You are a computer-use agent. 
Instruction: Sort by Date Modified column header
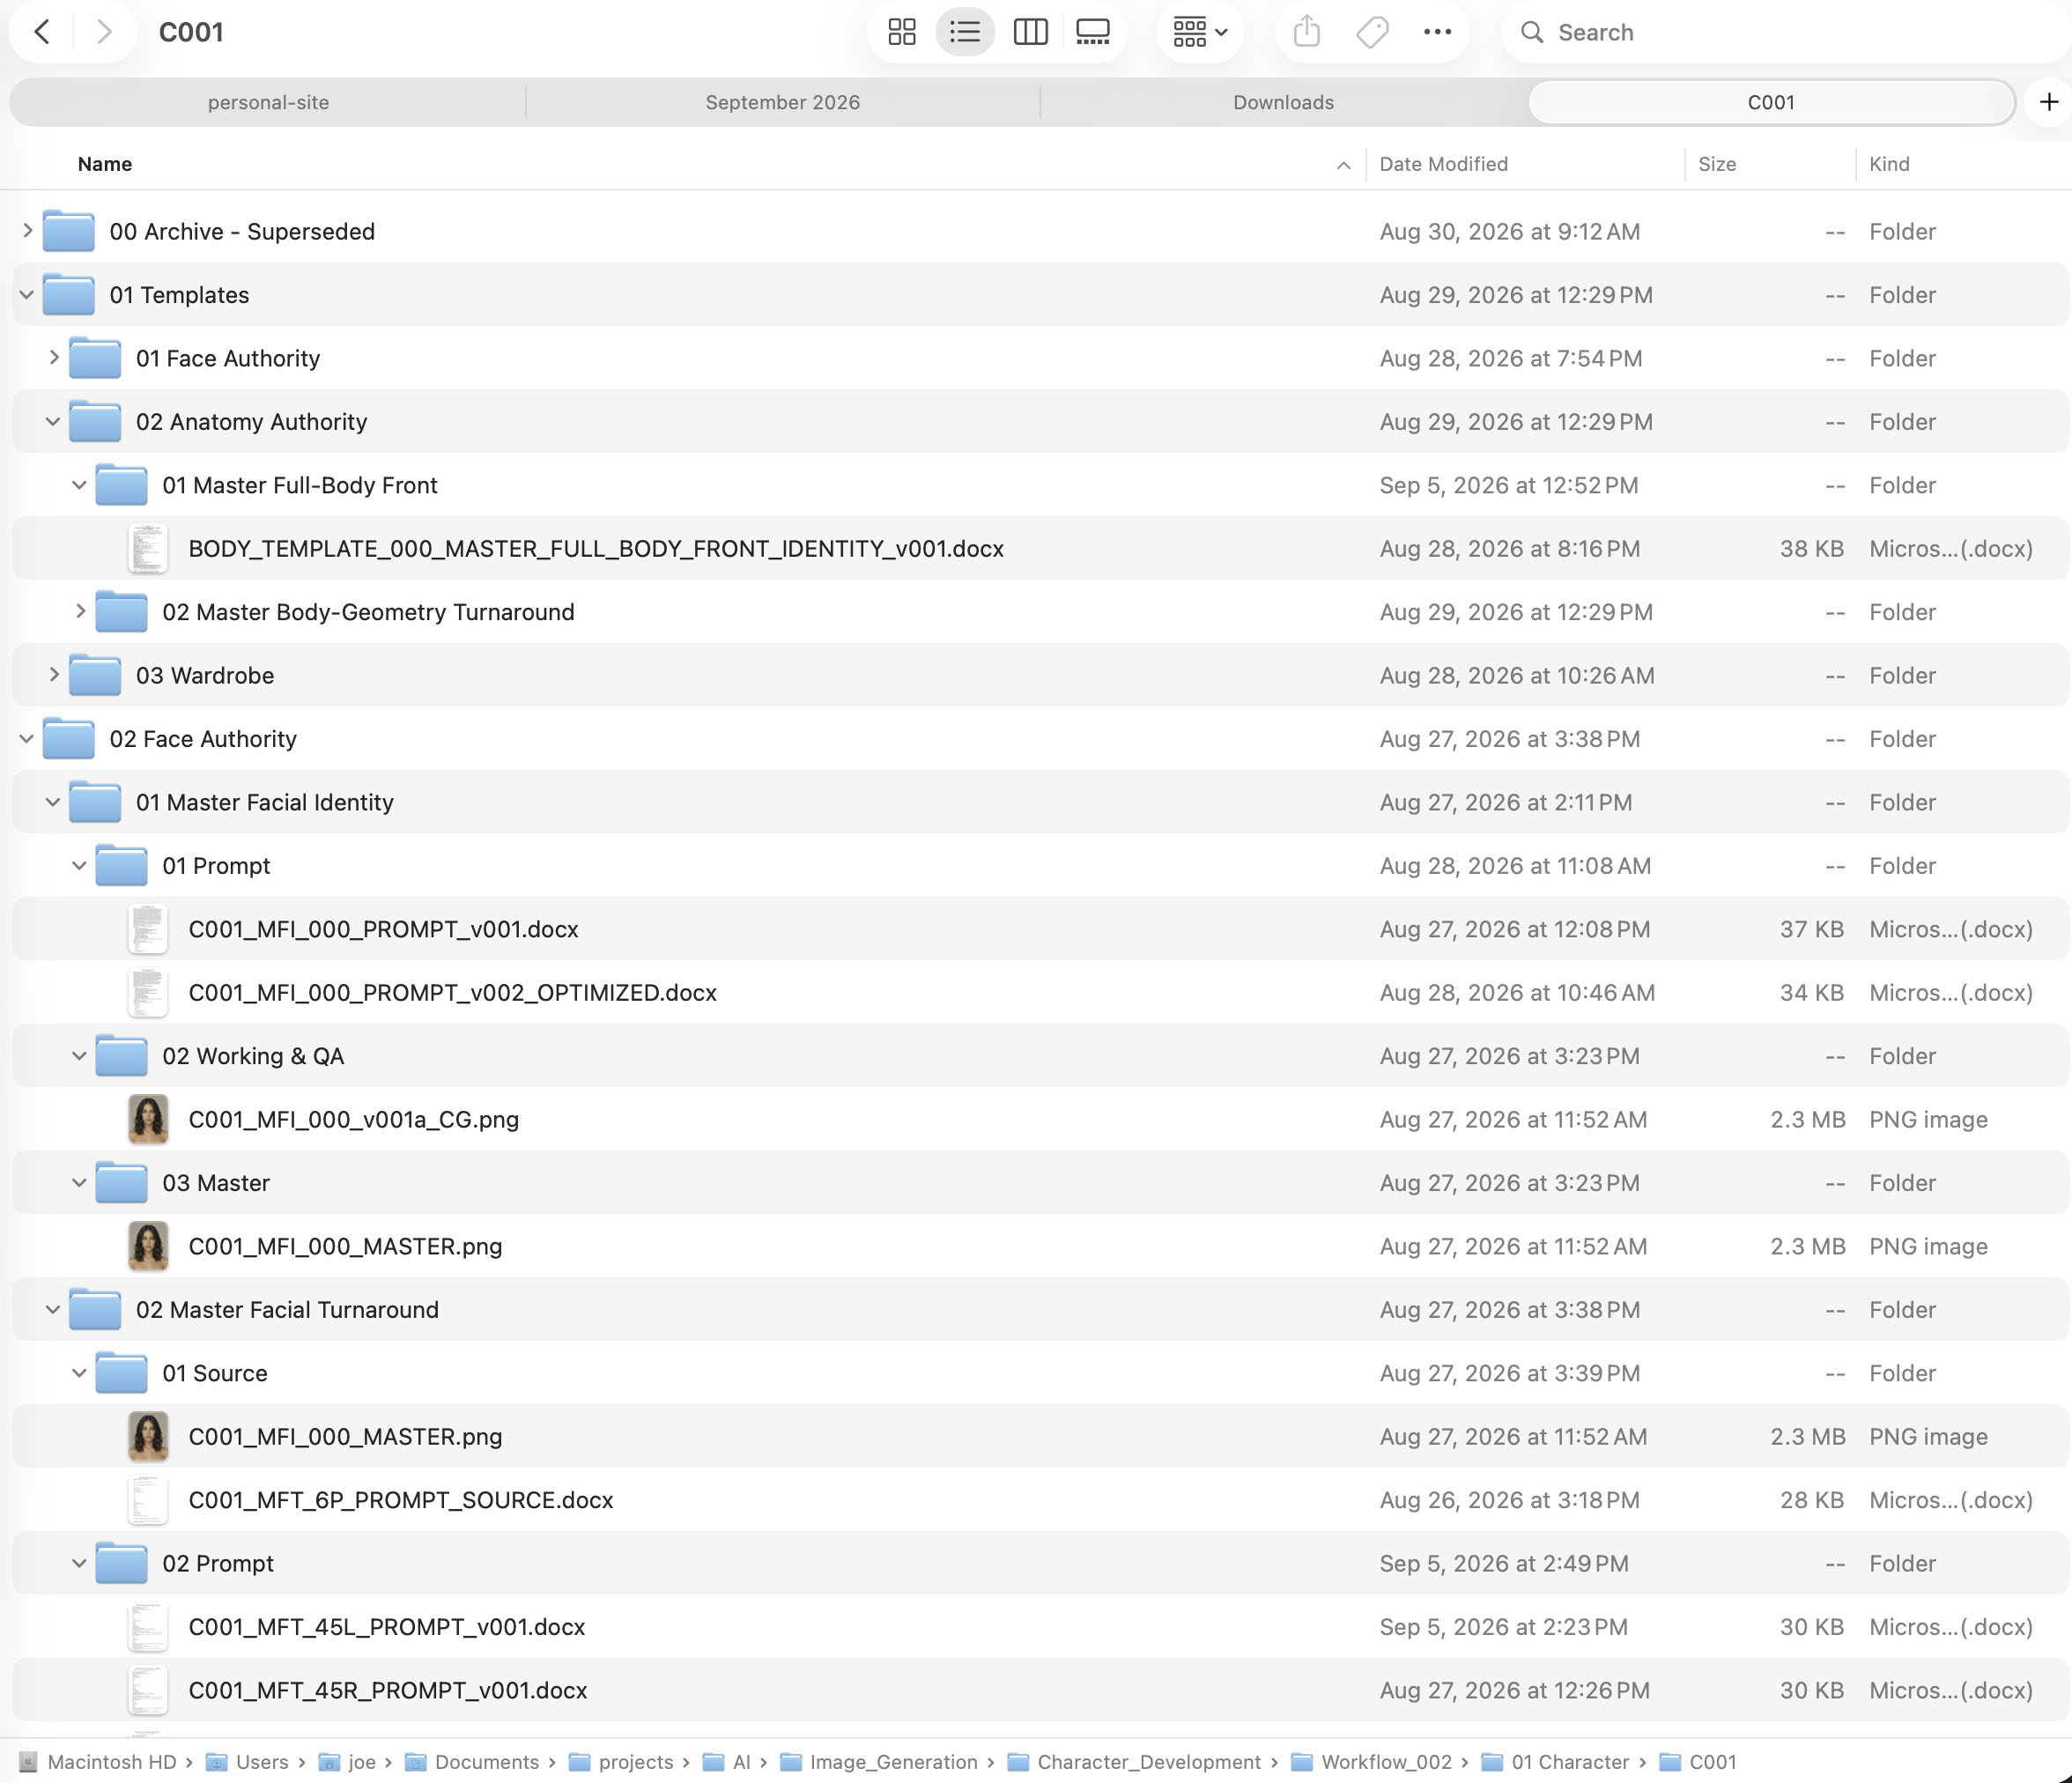click(x=1443, y=164)
